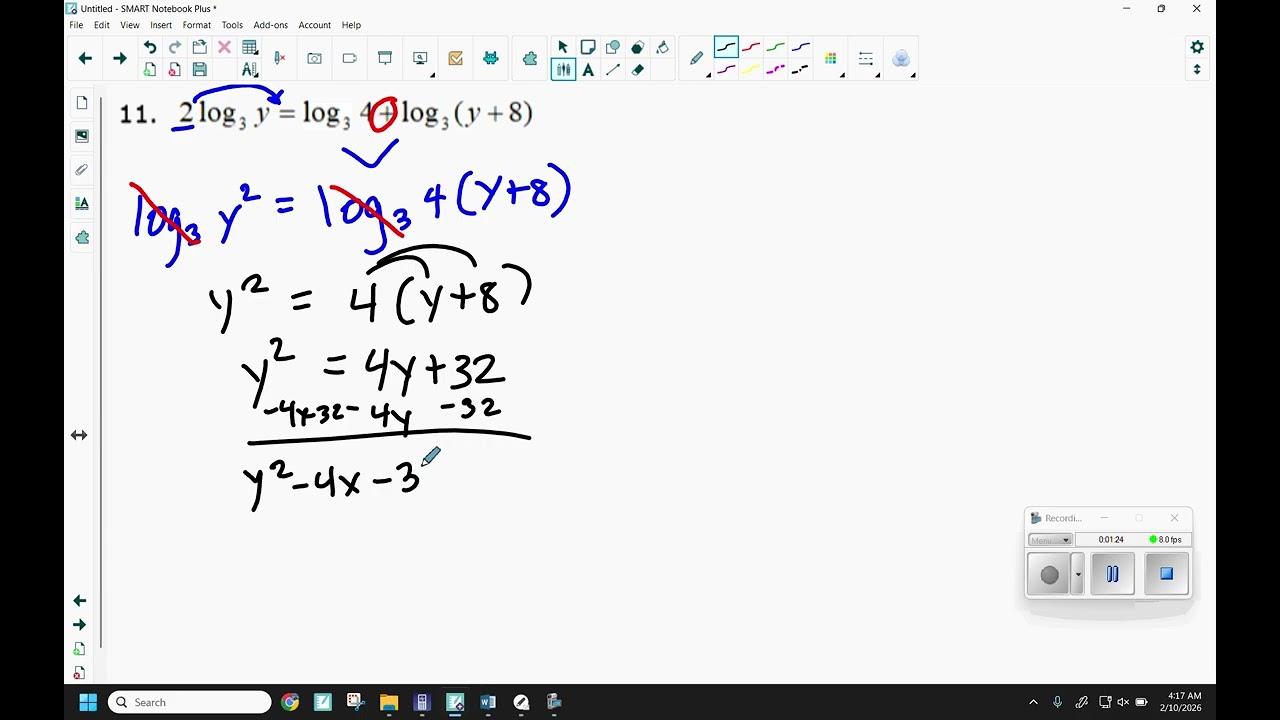This screenshot has width=1280, height=720.
Task: Open the Gallery sidebar tab
Action: point(82,136)
